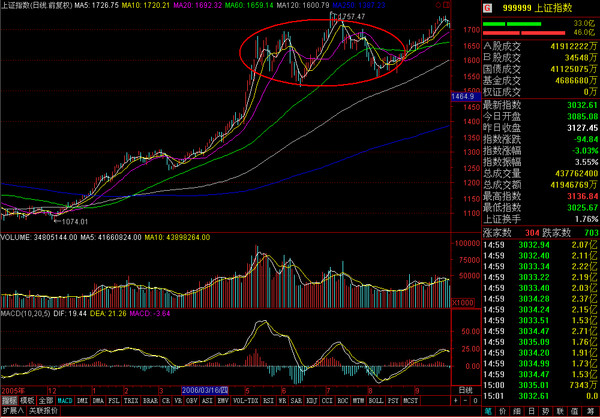The width and height of the screenshot is (600, 418).
Task: Switch indicator to SAR
Action: [296, 401]
